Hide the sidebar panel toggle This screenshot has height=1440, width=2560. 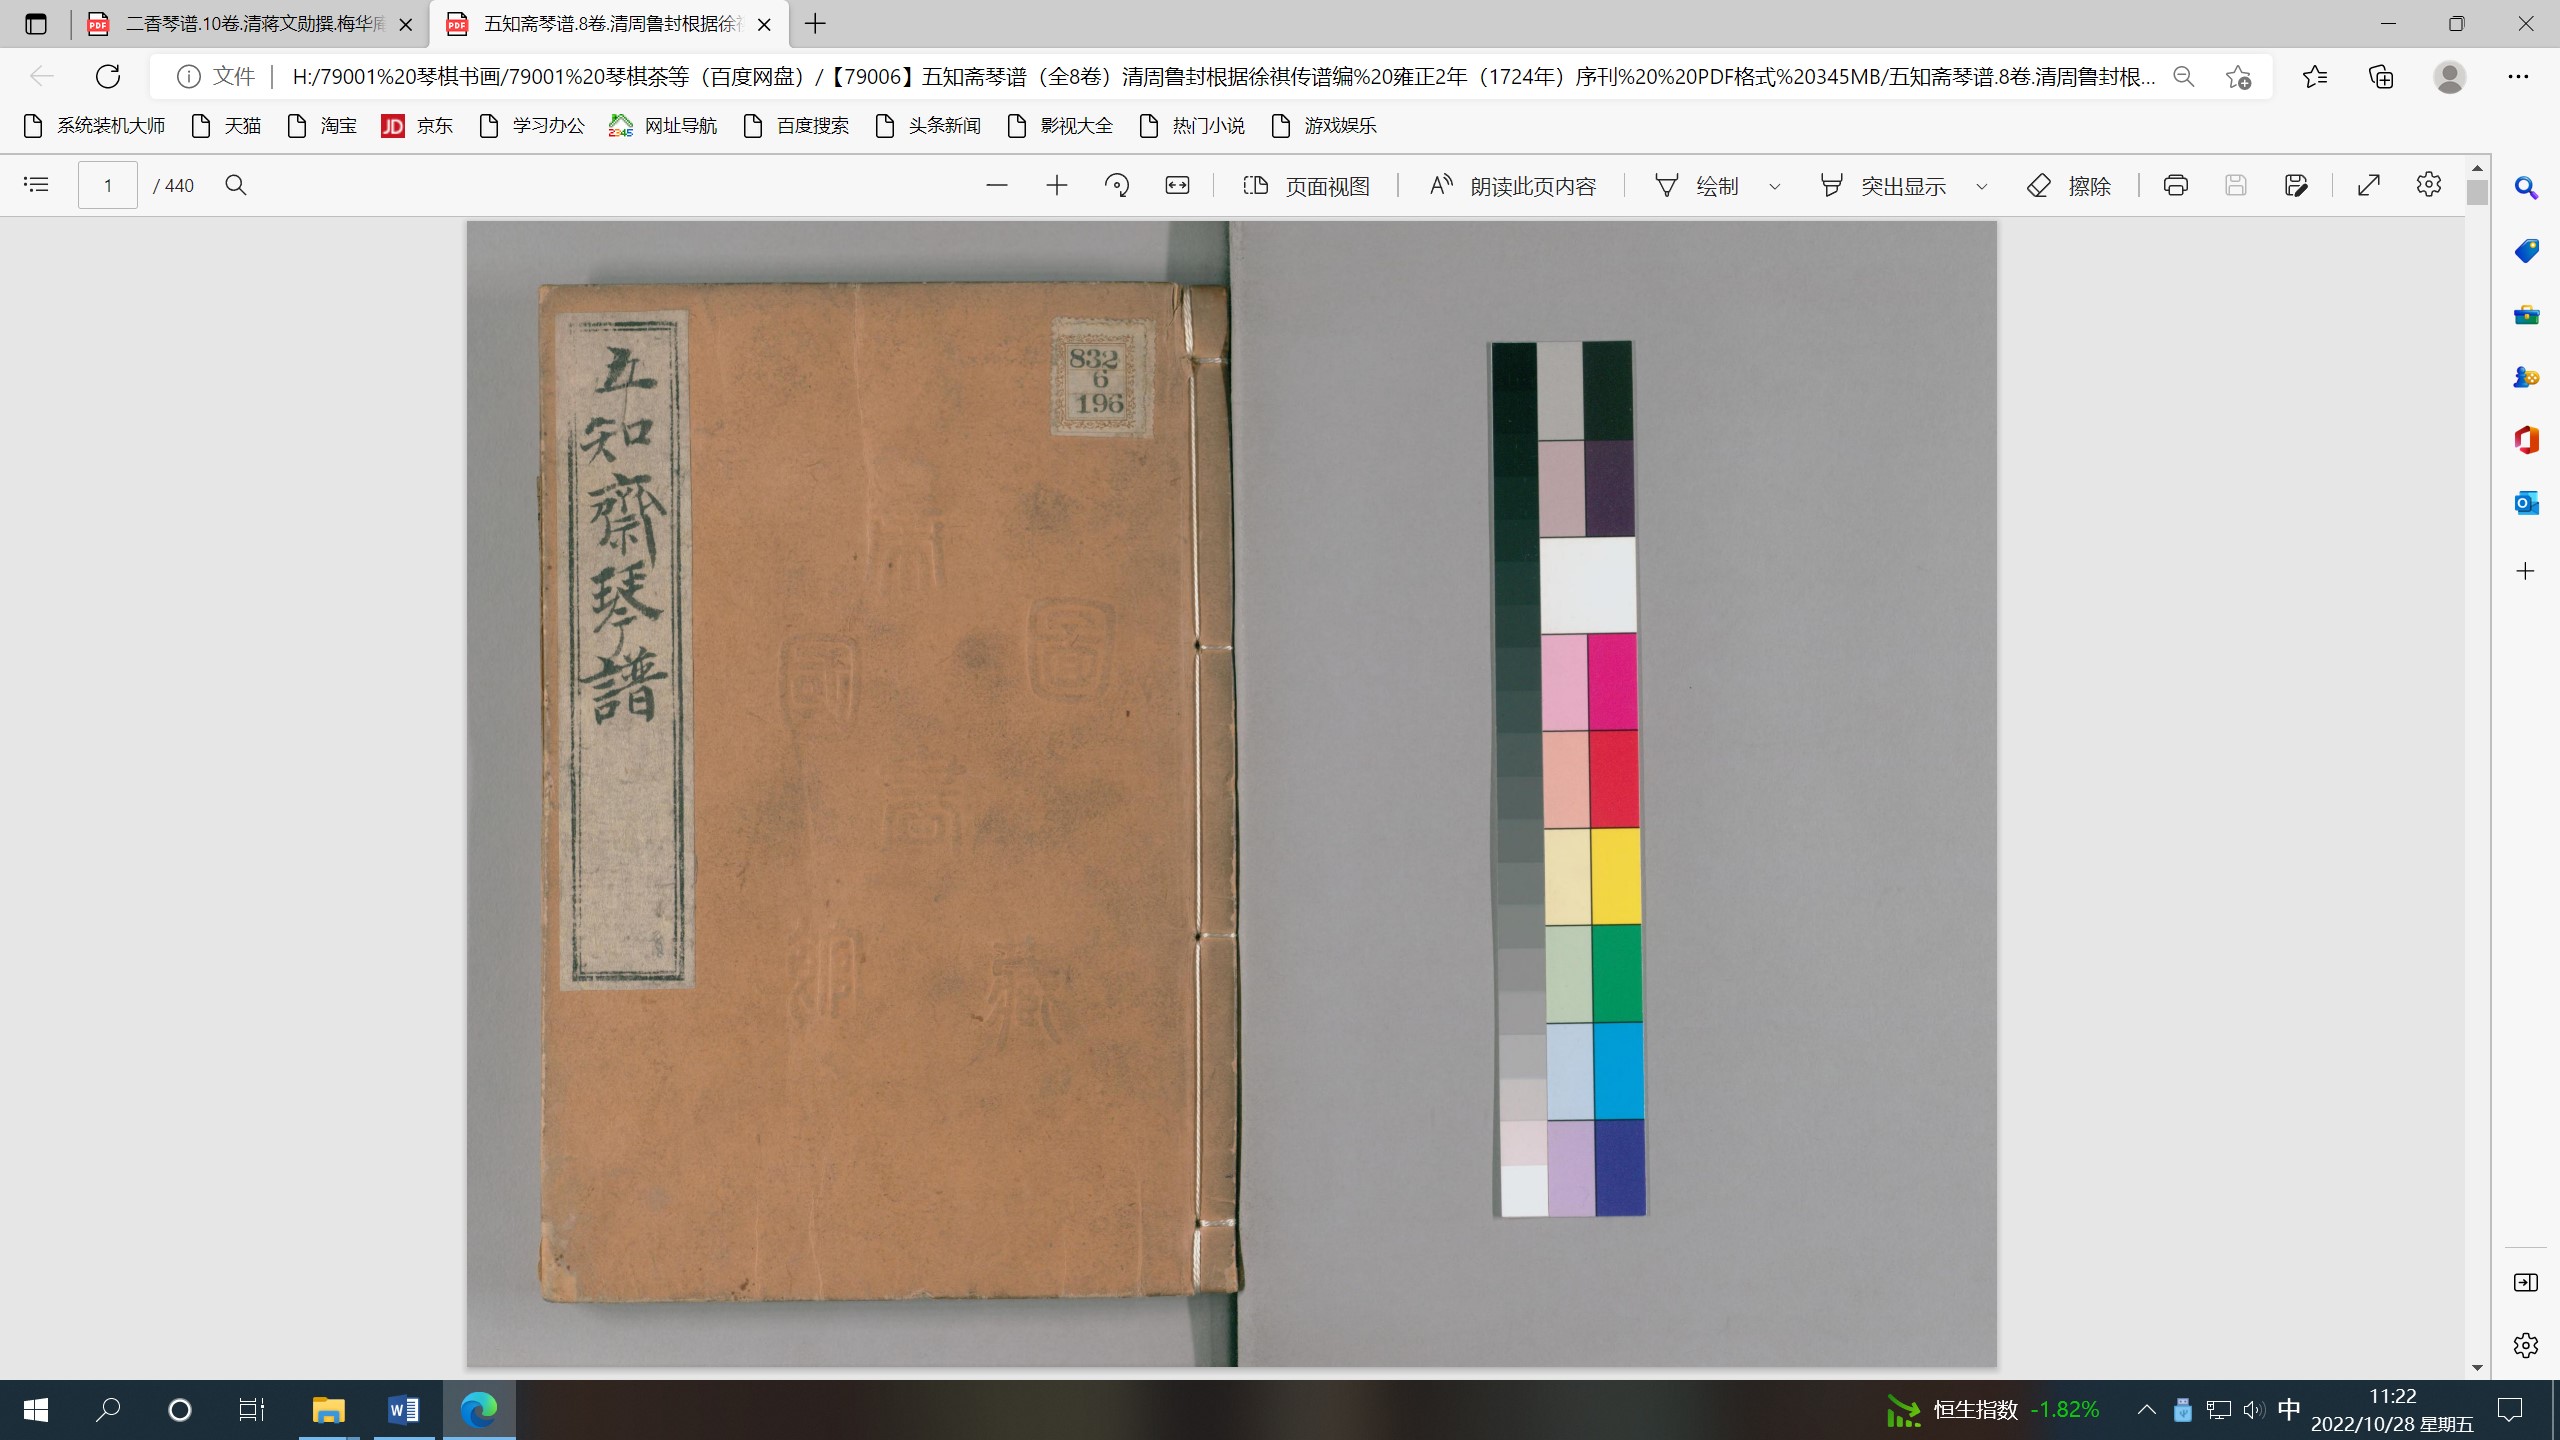pos(2526,1283)
